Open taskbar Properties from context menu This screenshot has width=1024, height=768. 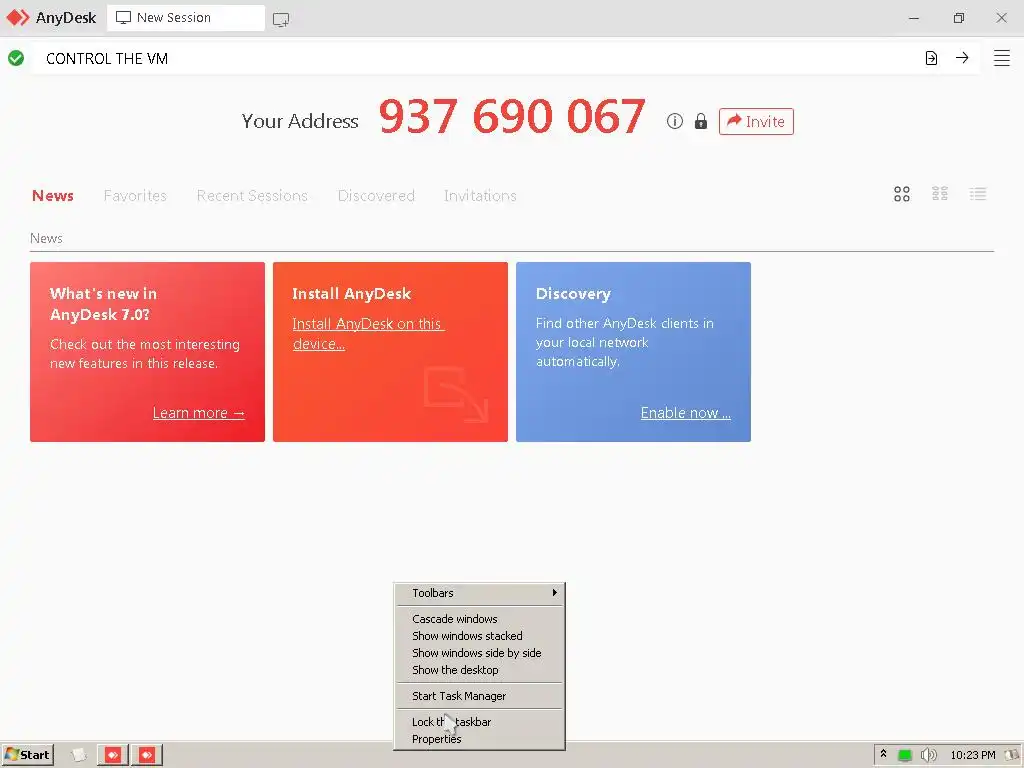pos(479,739)
